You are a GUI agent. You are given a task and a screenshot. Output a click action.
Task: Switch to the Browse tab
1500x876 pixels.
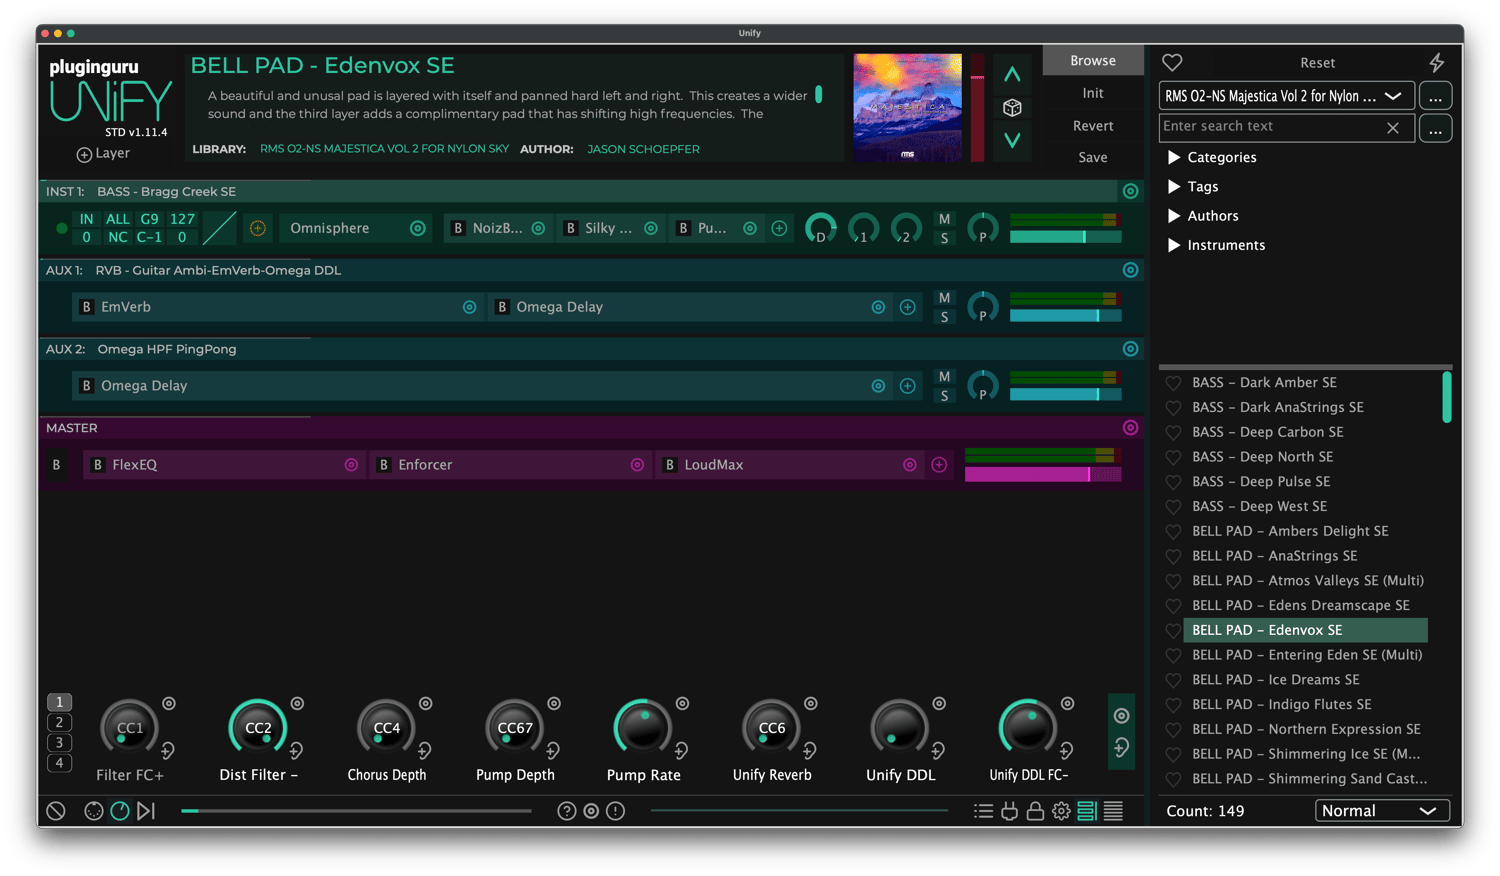[x=1093, y=60]
